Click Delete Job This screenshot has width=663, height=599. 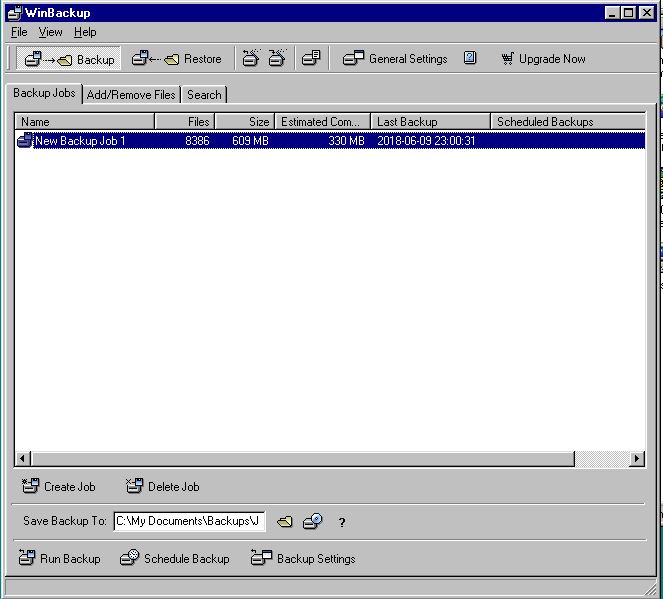point(163,487)
